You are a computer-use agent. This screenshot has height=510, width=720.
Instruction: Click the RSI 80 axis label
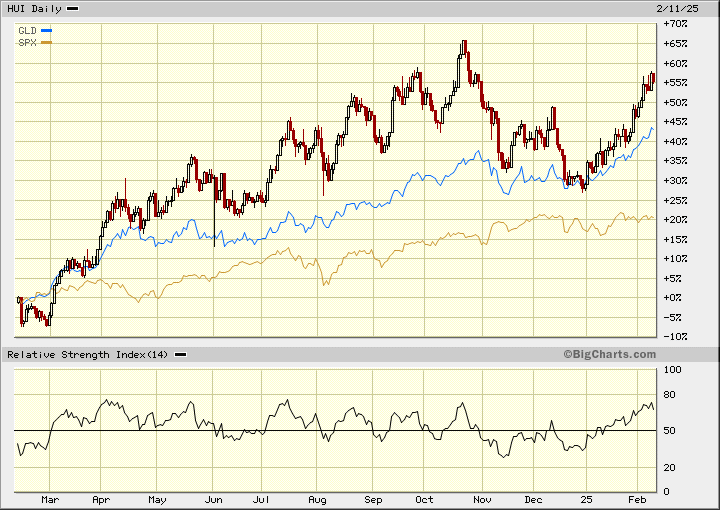[x=669, y=395]
